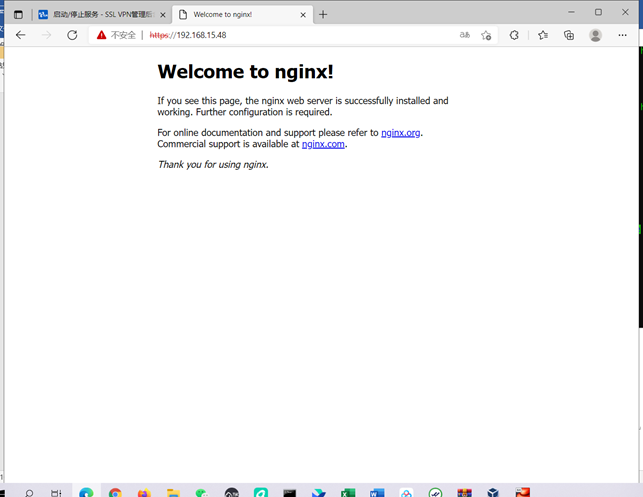The width and height of the screenshot is (643, 497).
Task: Click the Welcome to nginx! heading
Action: (x=245, y=72)
